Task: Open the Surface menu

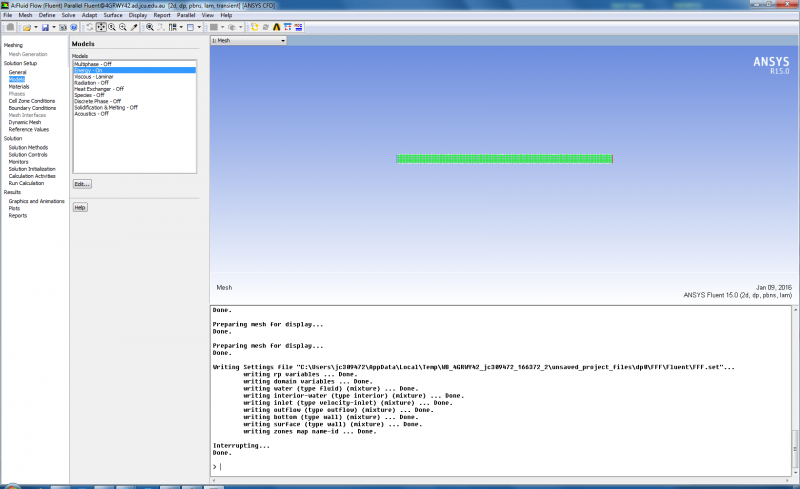Action: [113, 15]
